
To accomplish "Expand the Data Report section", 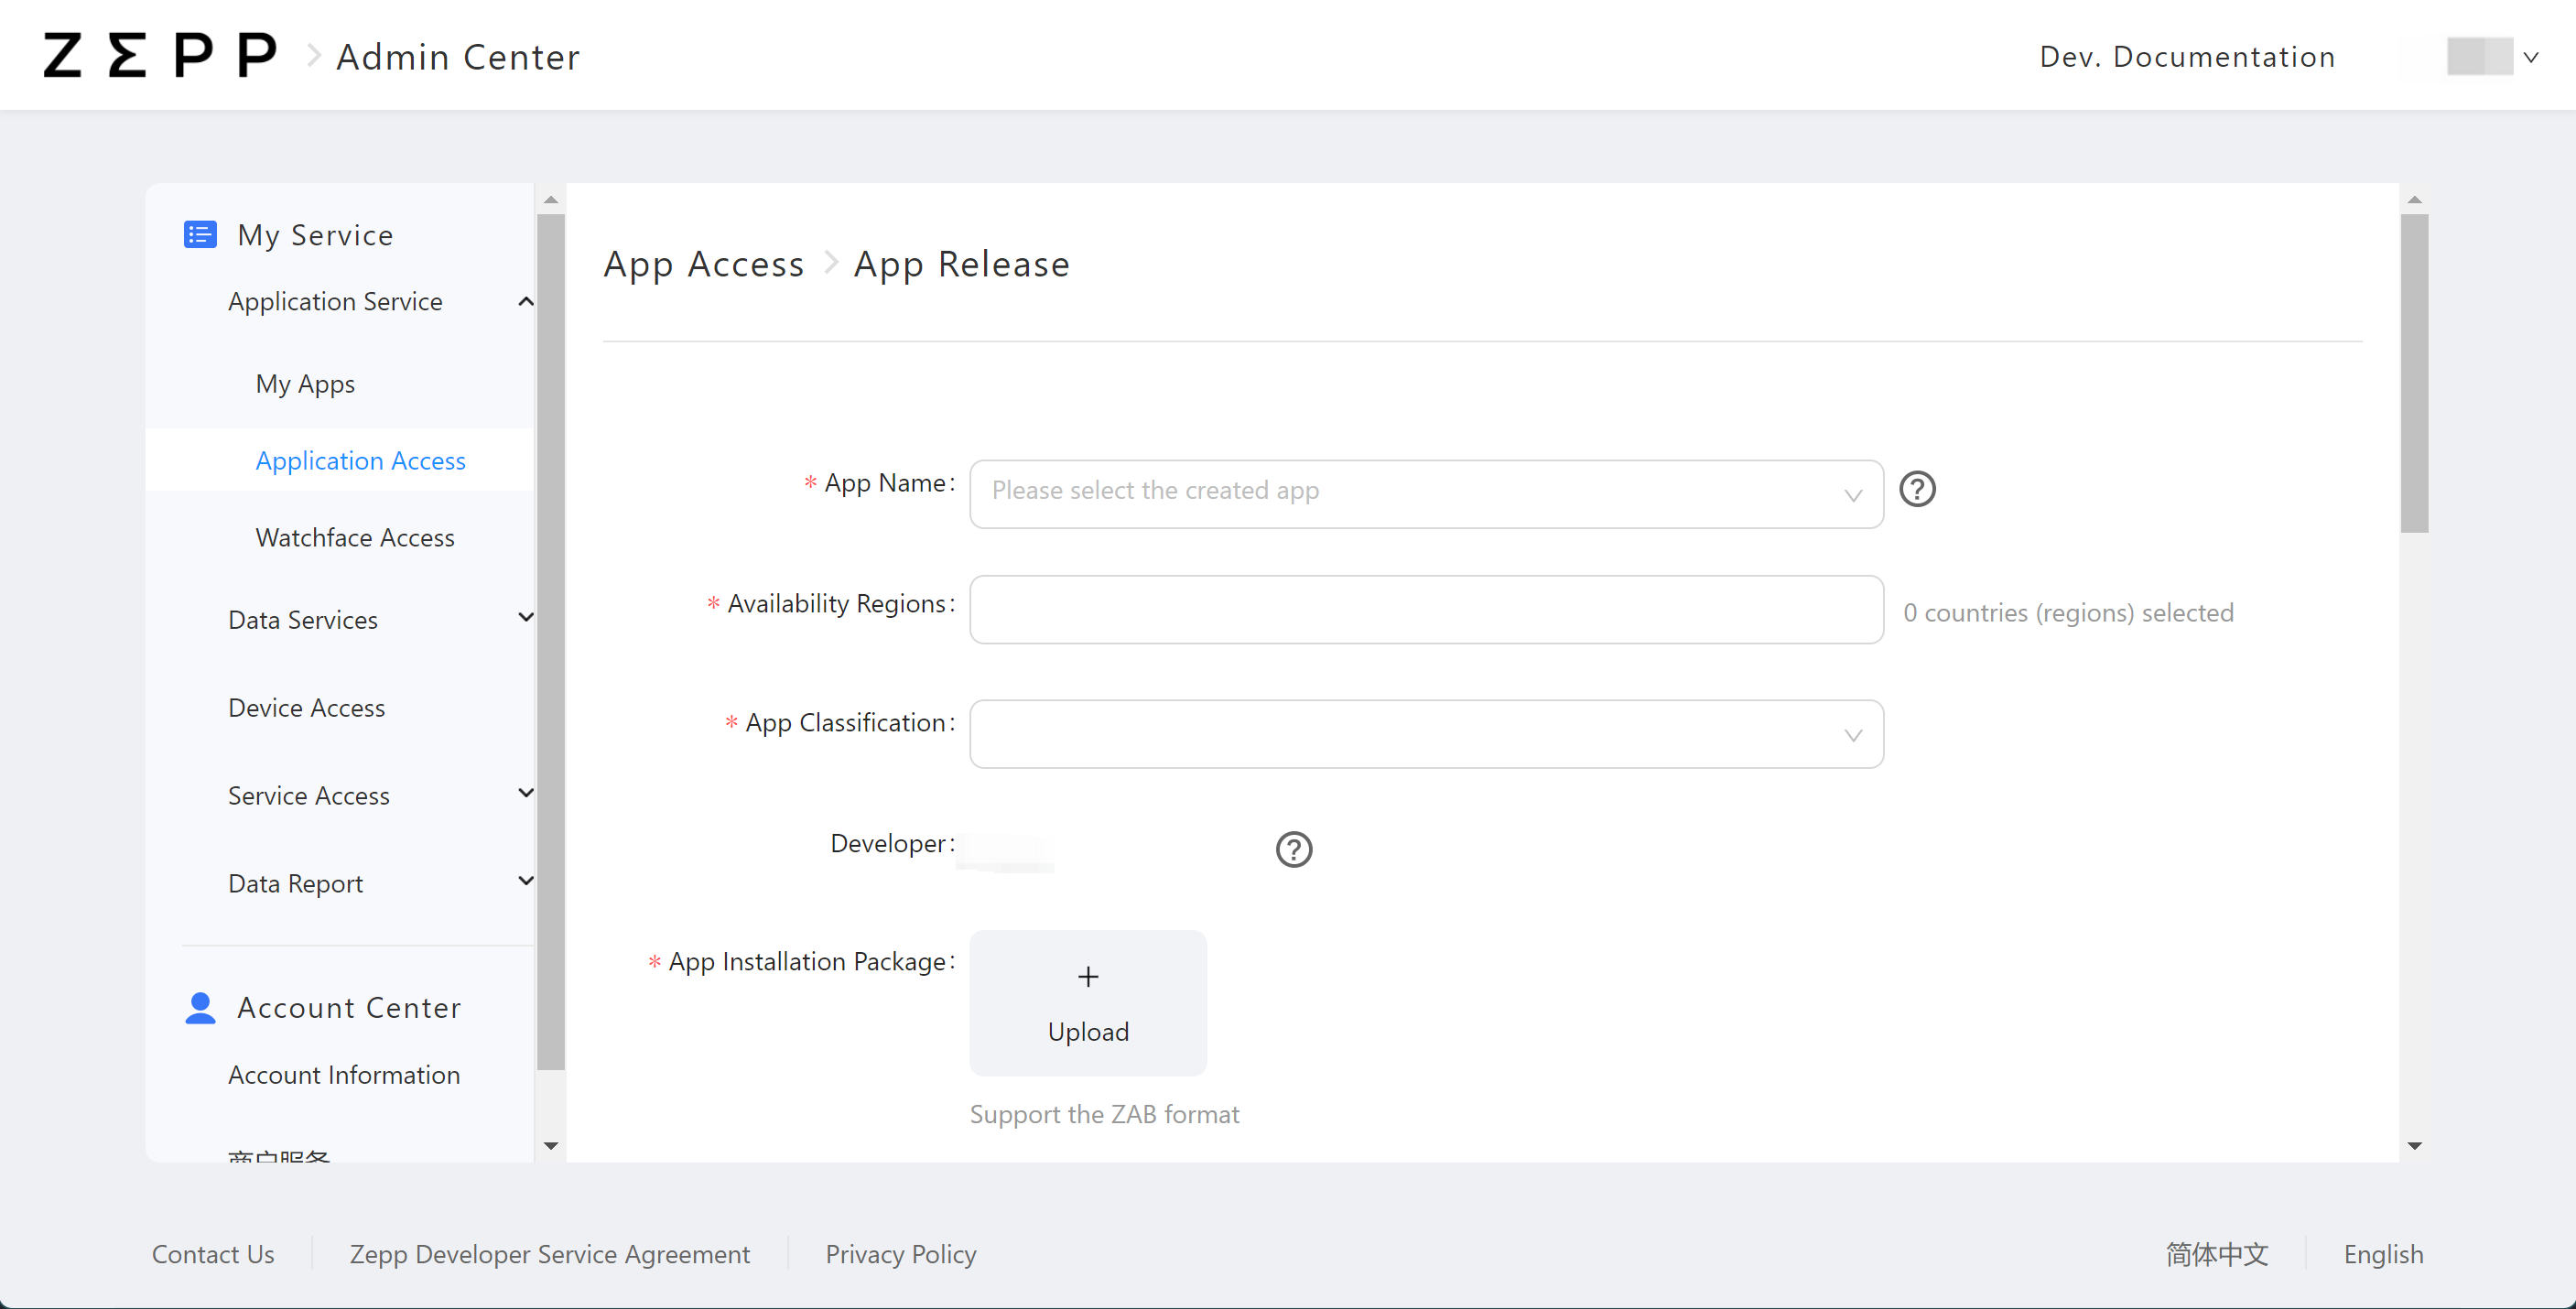I will point(525,882).
